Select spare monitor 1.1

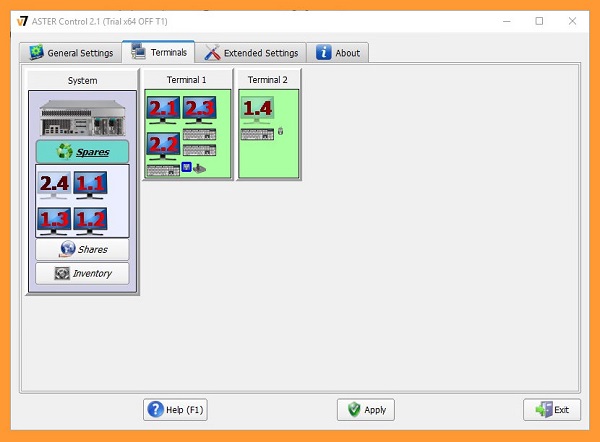90,186
